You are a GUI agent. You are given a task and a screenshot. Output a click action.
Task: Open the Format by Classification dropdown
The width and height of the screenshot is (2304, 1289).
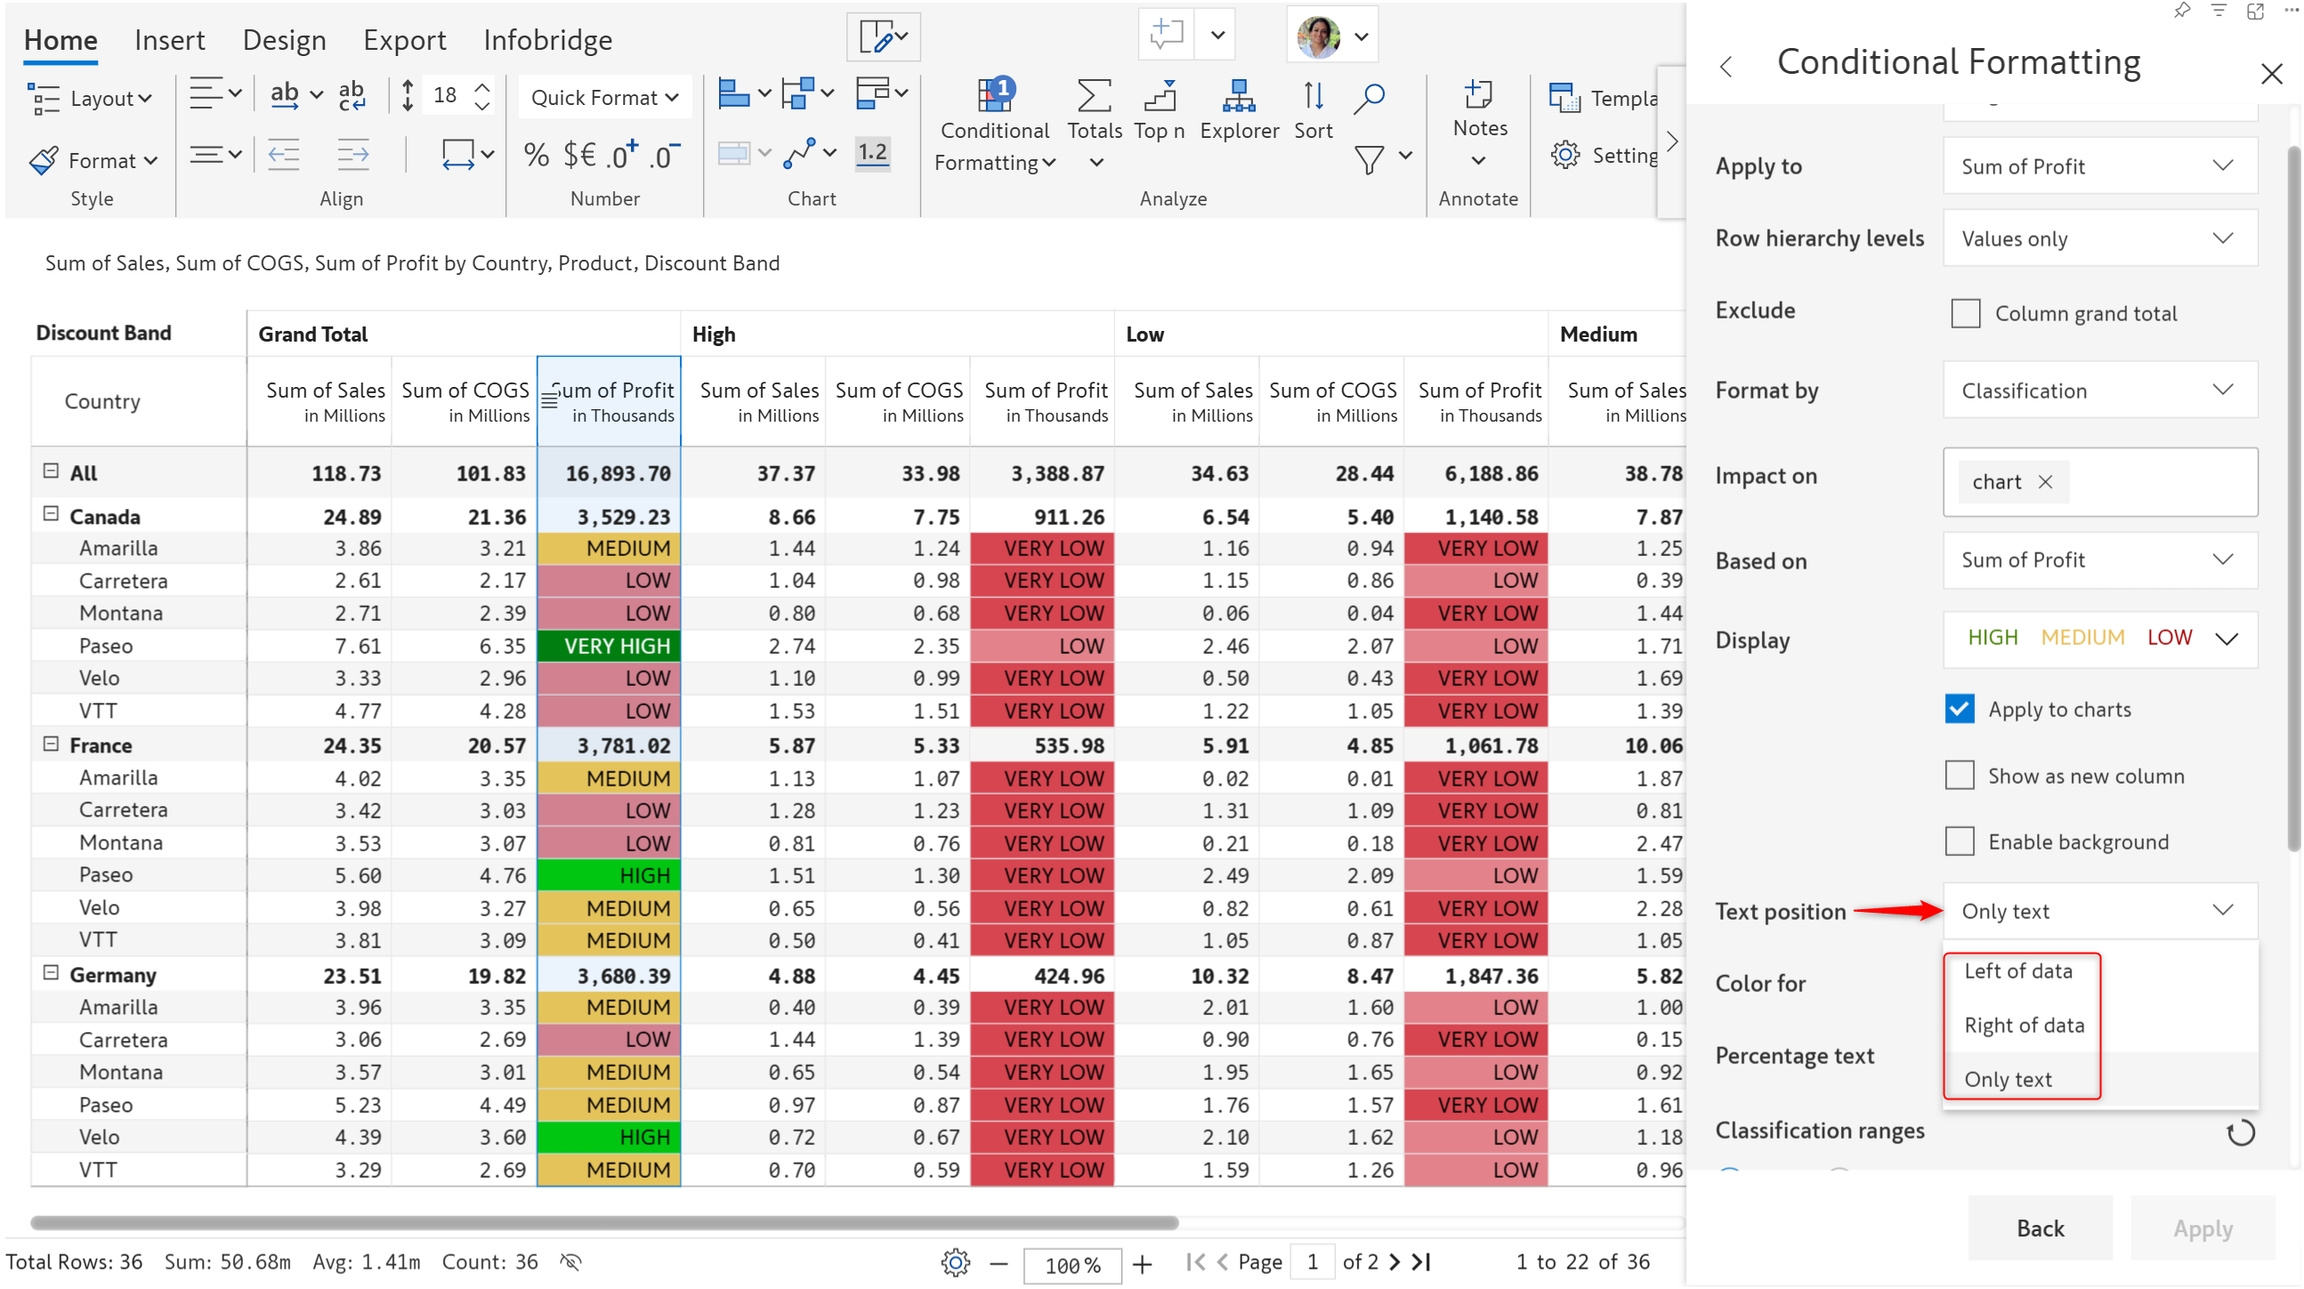point(2098,390)
